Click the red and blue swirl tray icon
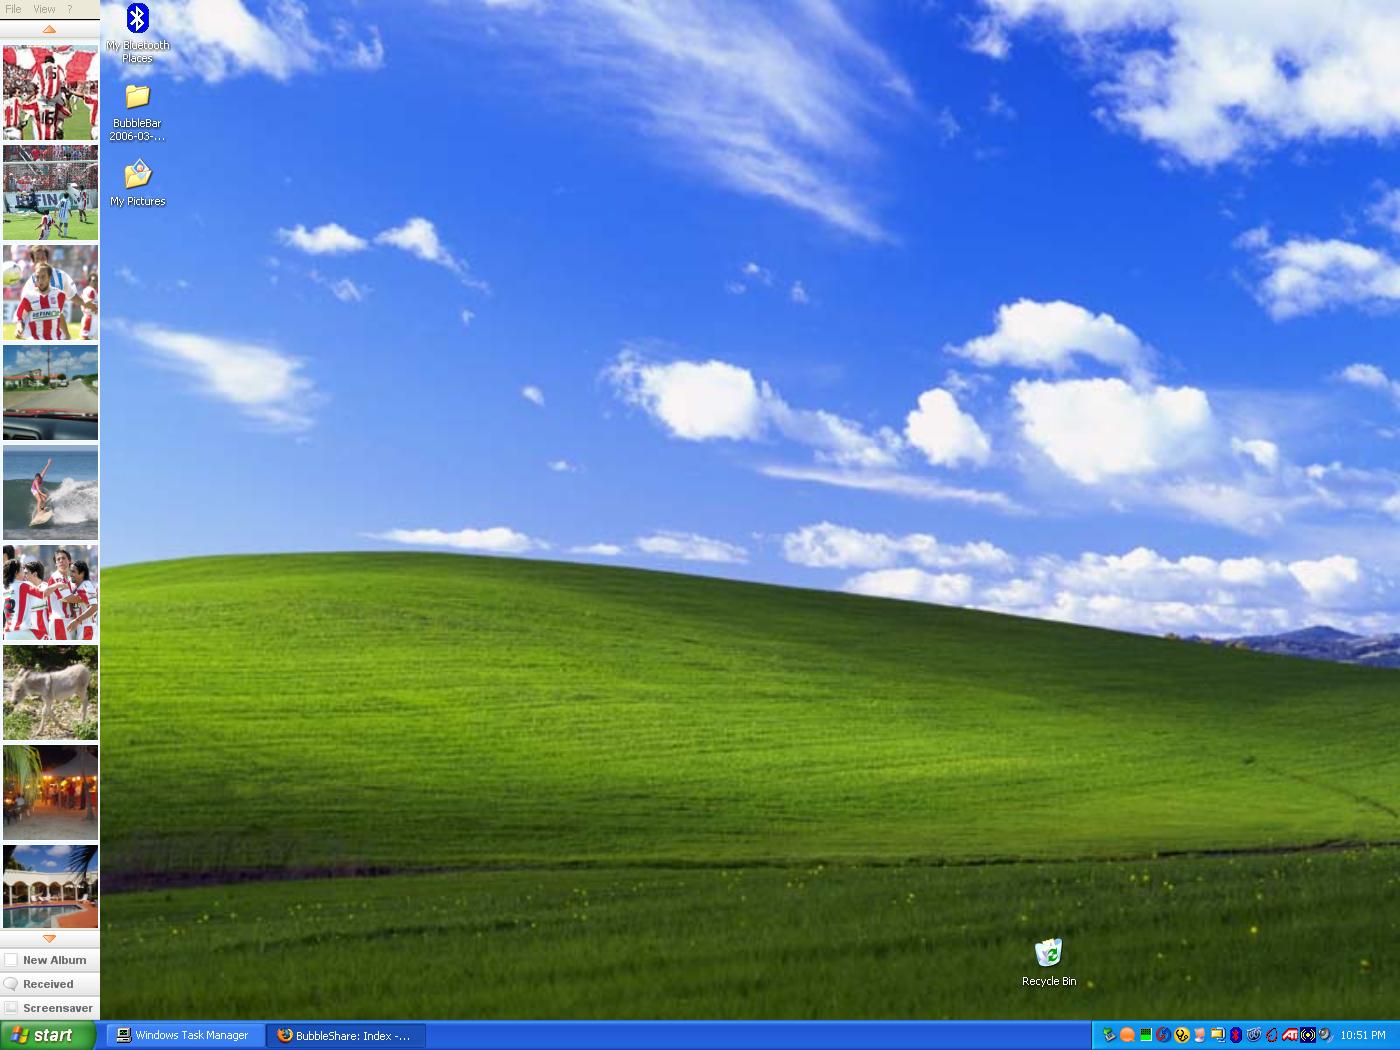Image resolution: width=1400 pixels, height=1050 pixels. pos(1163,1035)
